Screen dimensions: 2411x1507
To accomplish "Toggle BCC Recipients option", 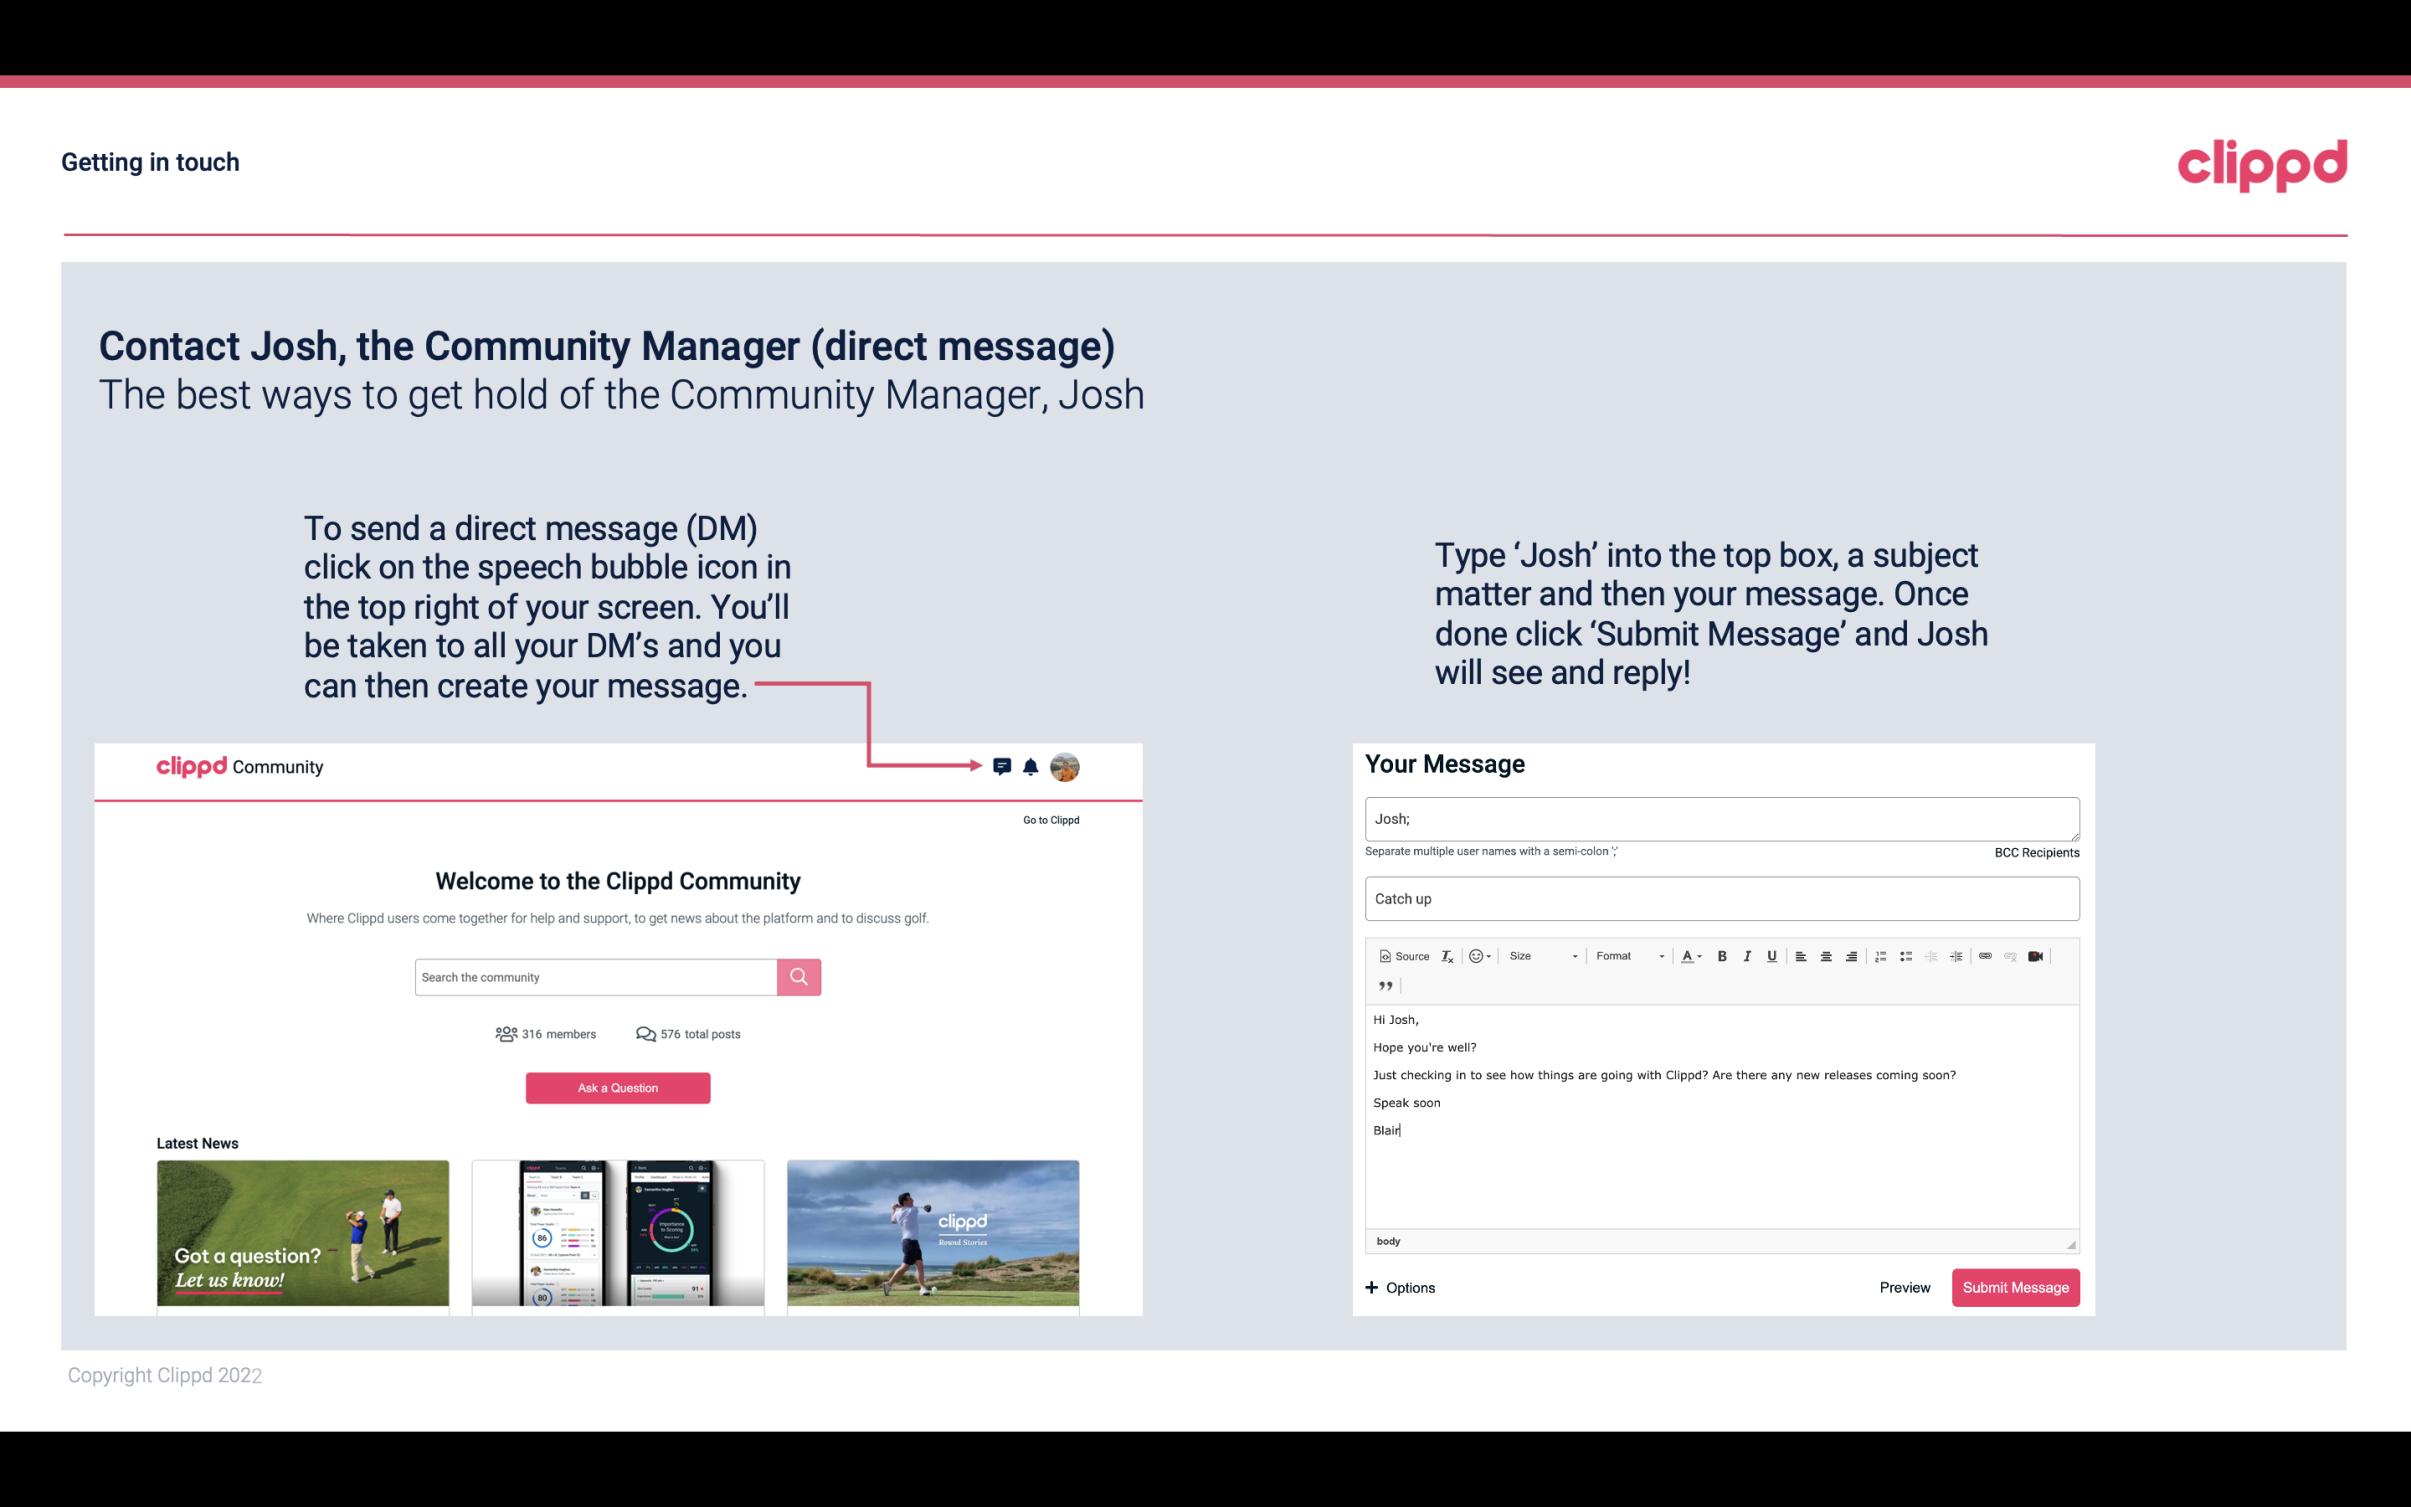I will (x=2036, y=852).
